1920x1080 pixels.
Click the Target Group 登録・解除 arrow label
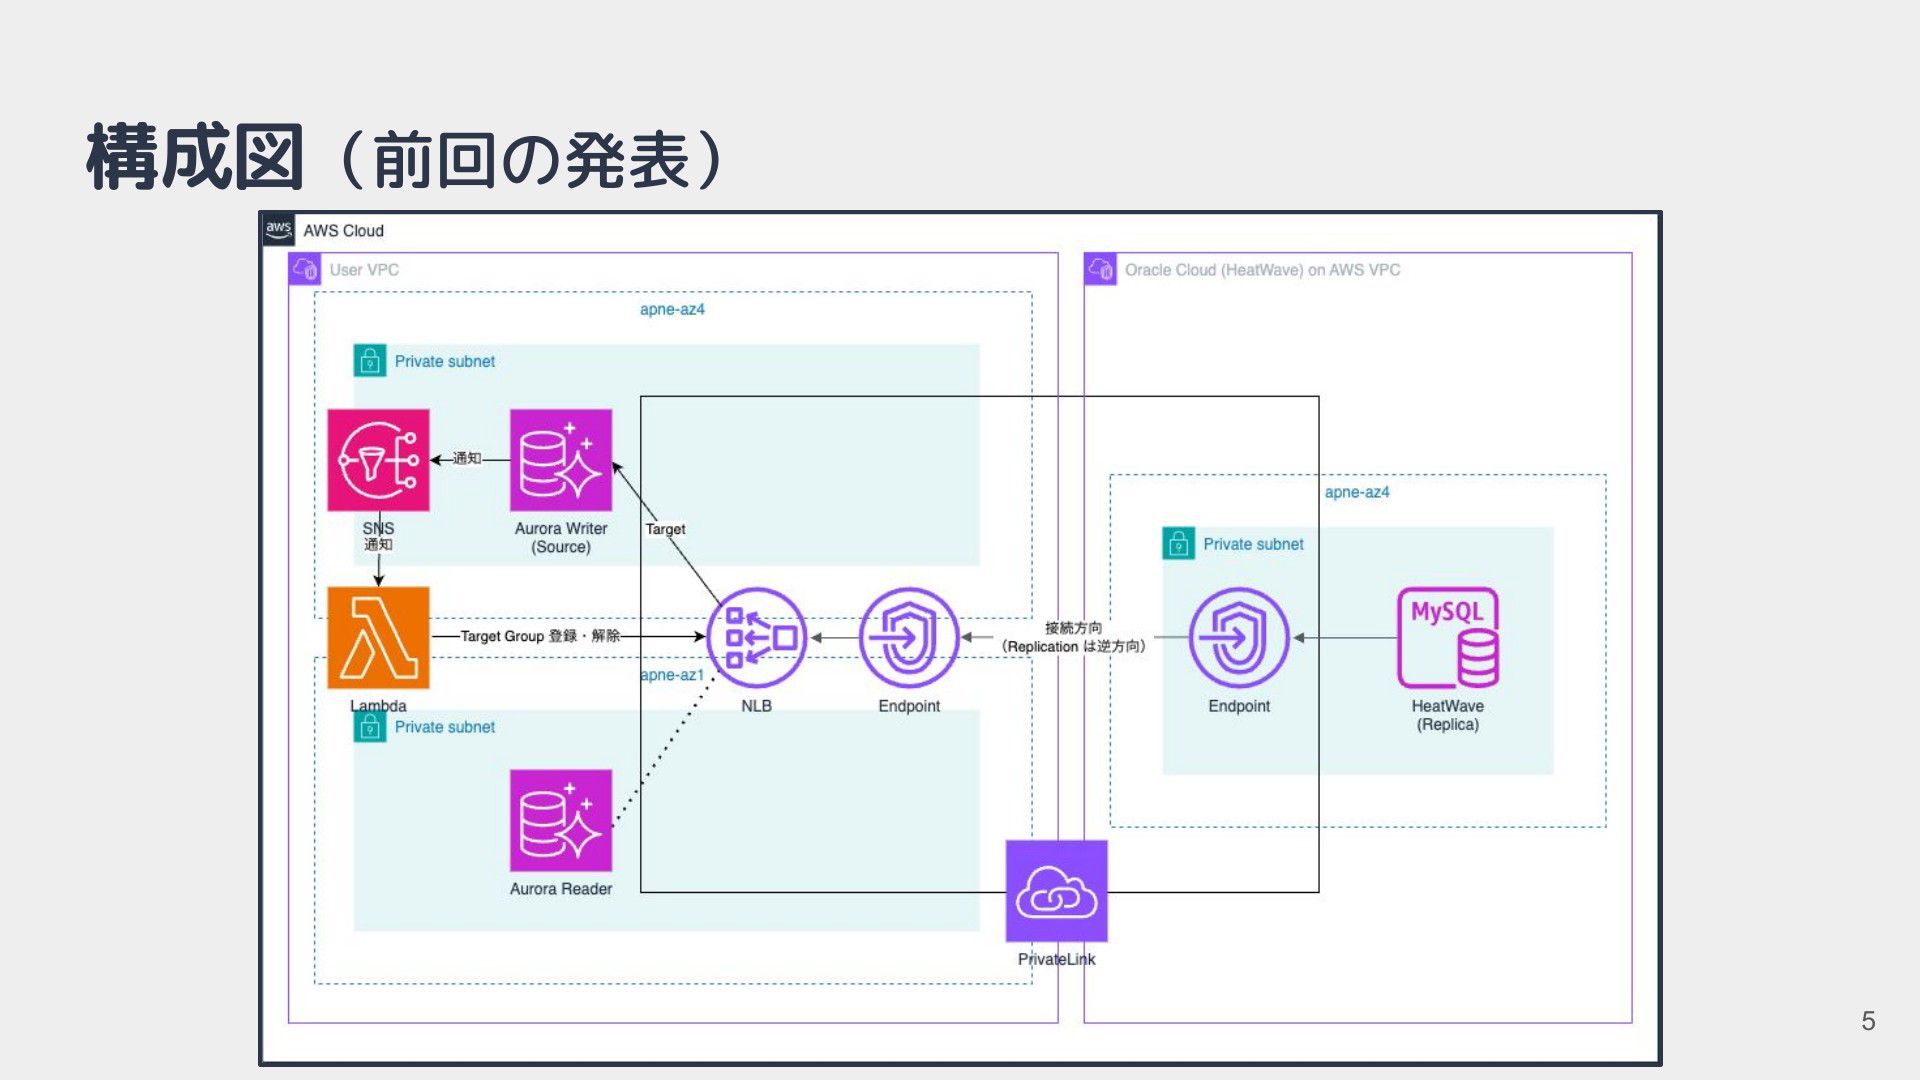coord(540,636)
